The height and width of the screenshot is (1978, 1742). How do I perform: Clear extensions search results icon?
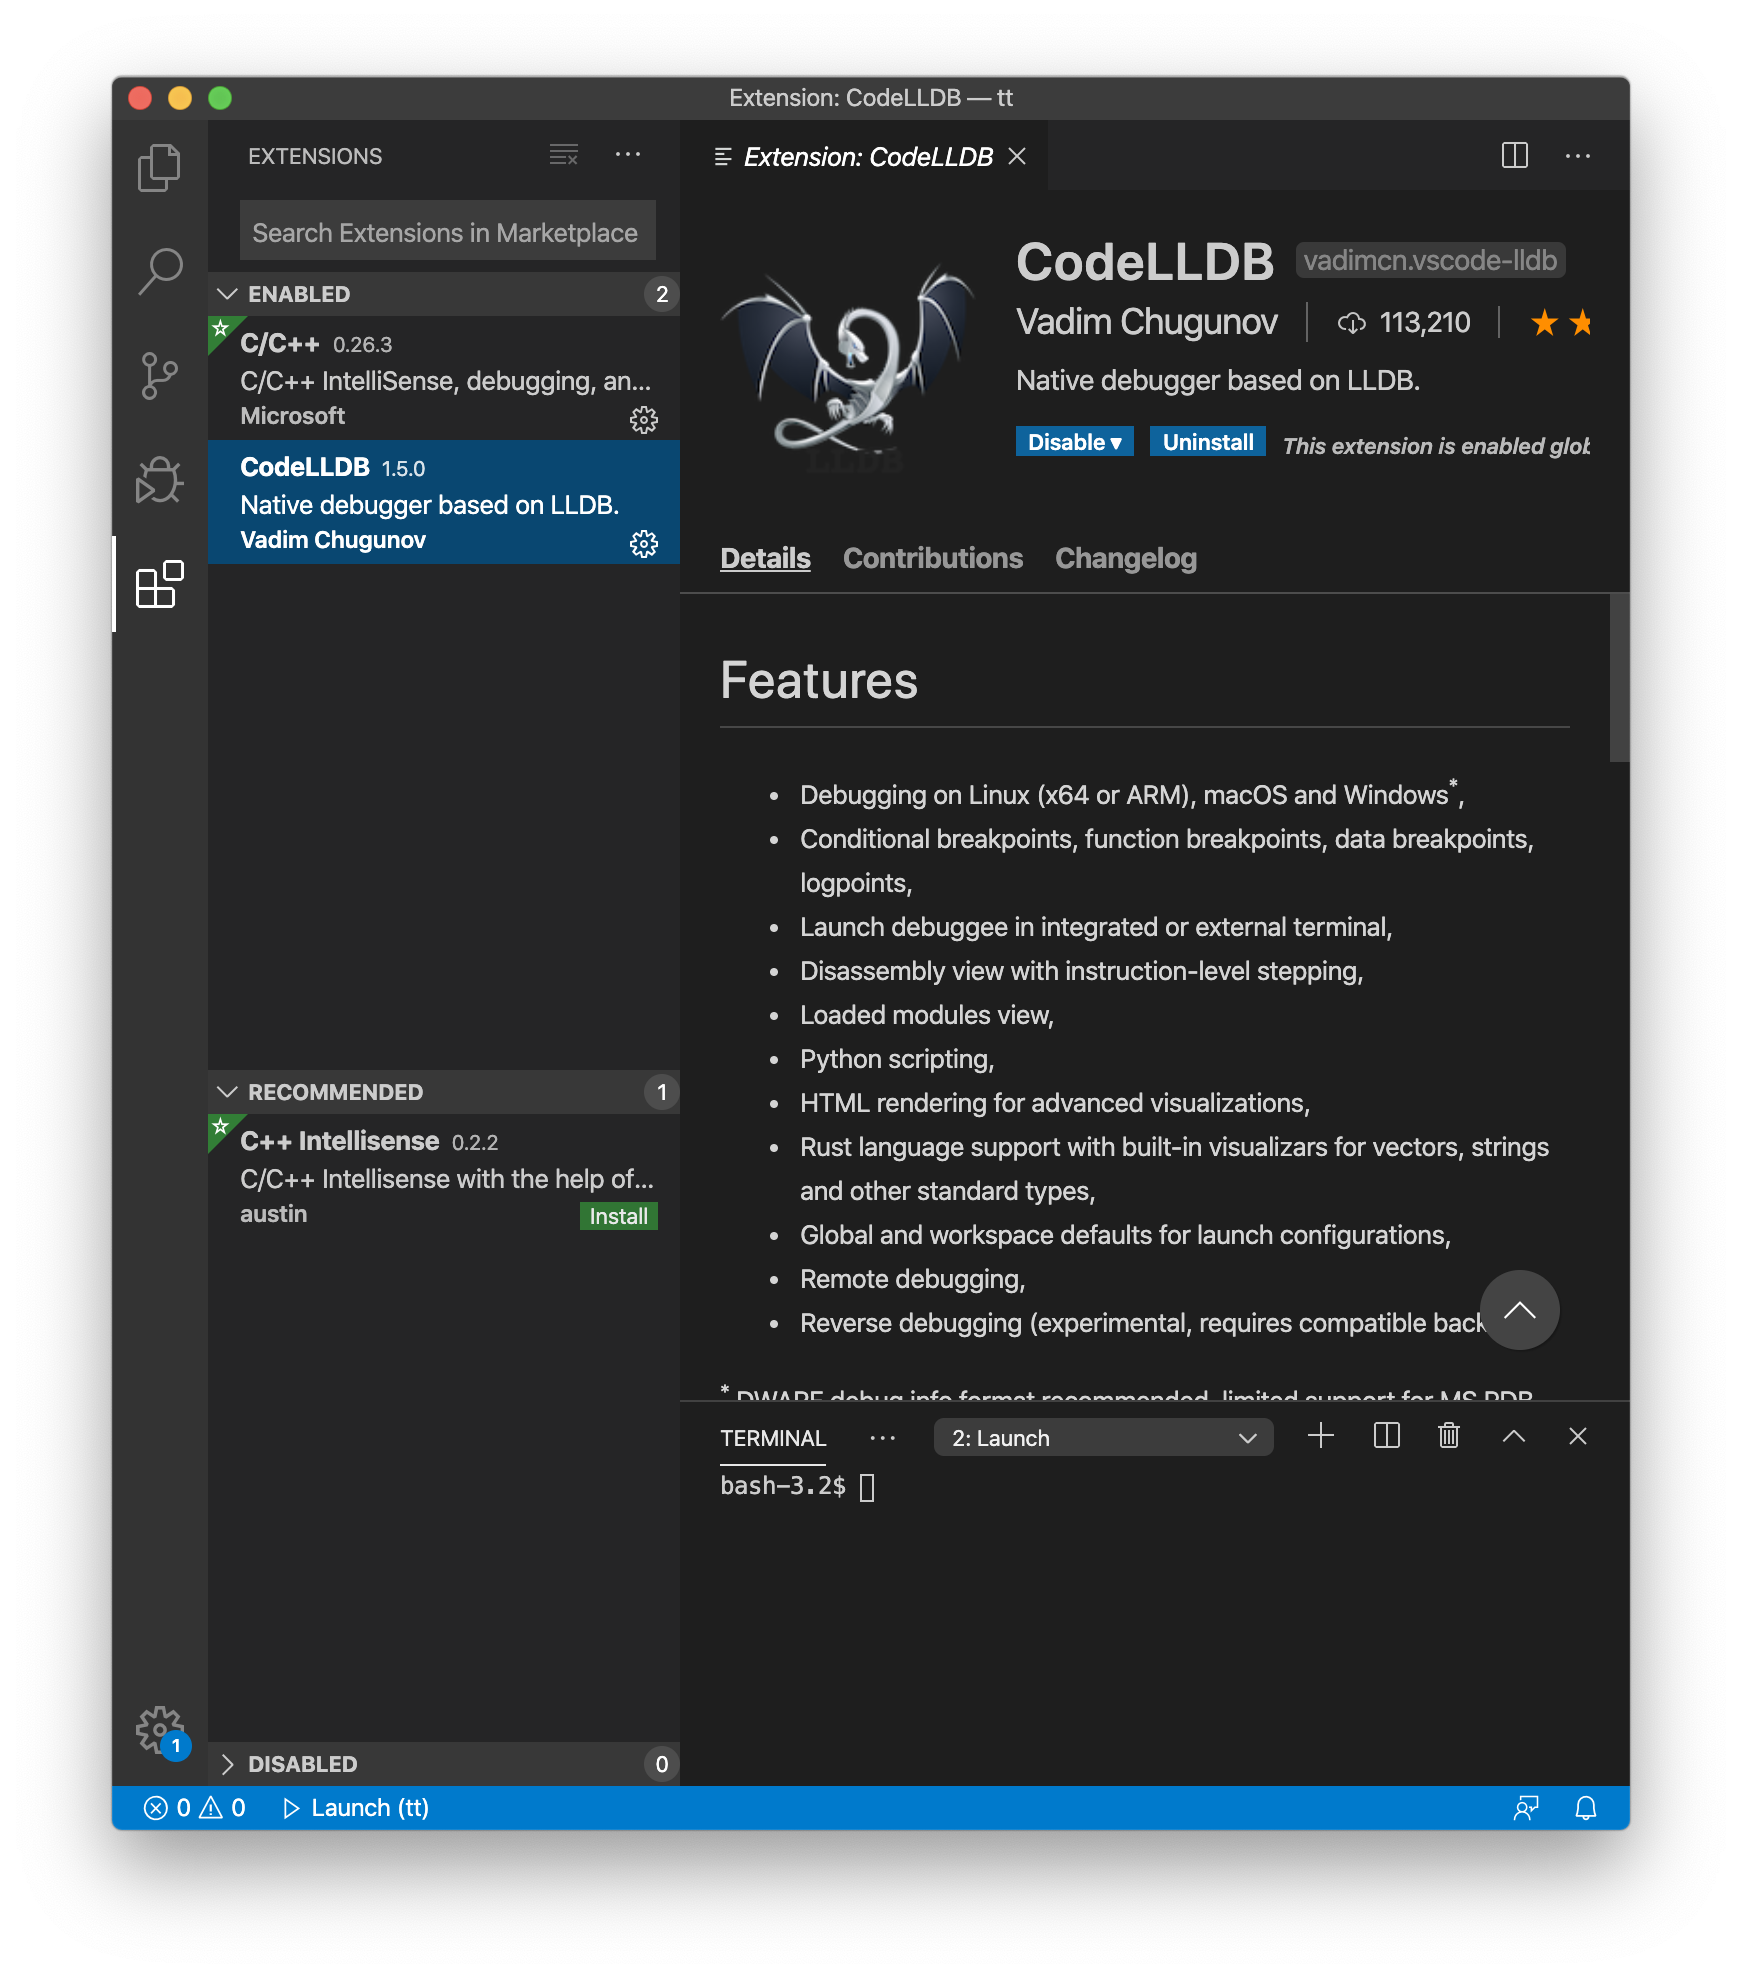tap(564, 155)
